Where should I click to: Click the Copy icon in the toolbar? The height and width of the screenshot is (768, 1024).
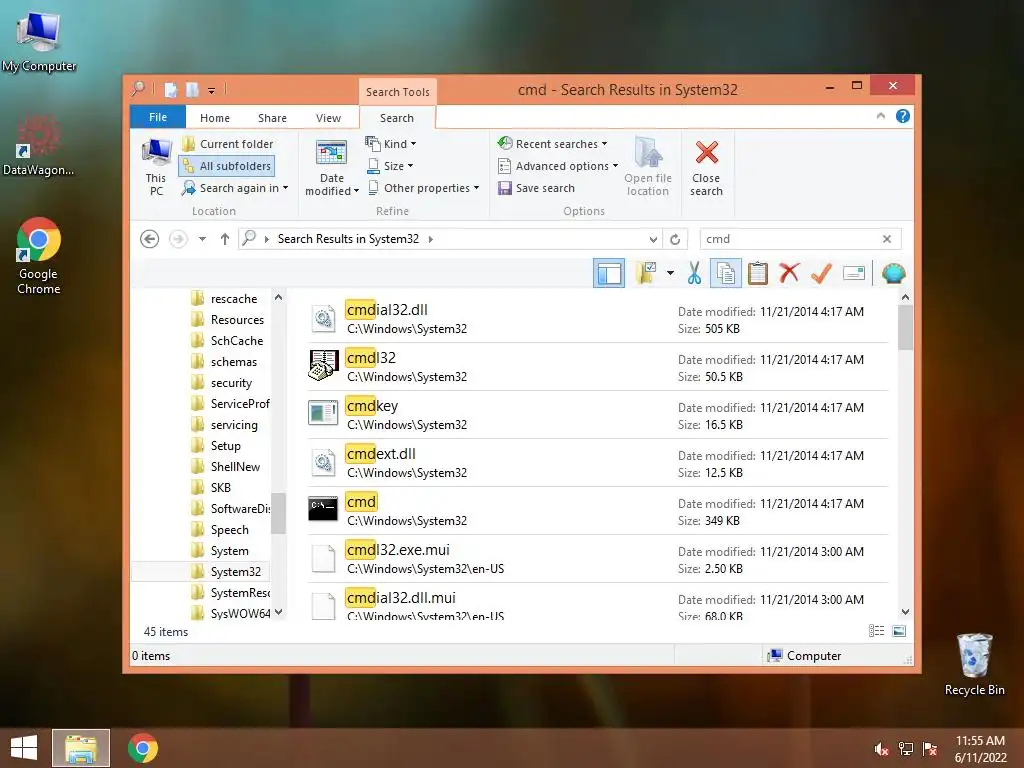tap(725, 274)
